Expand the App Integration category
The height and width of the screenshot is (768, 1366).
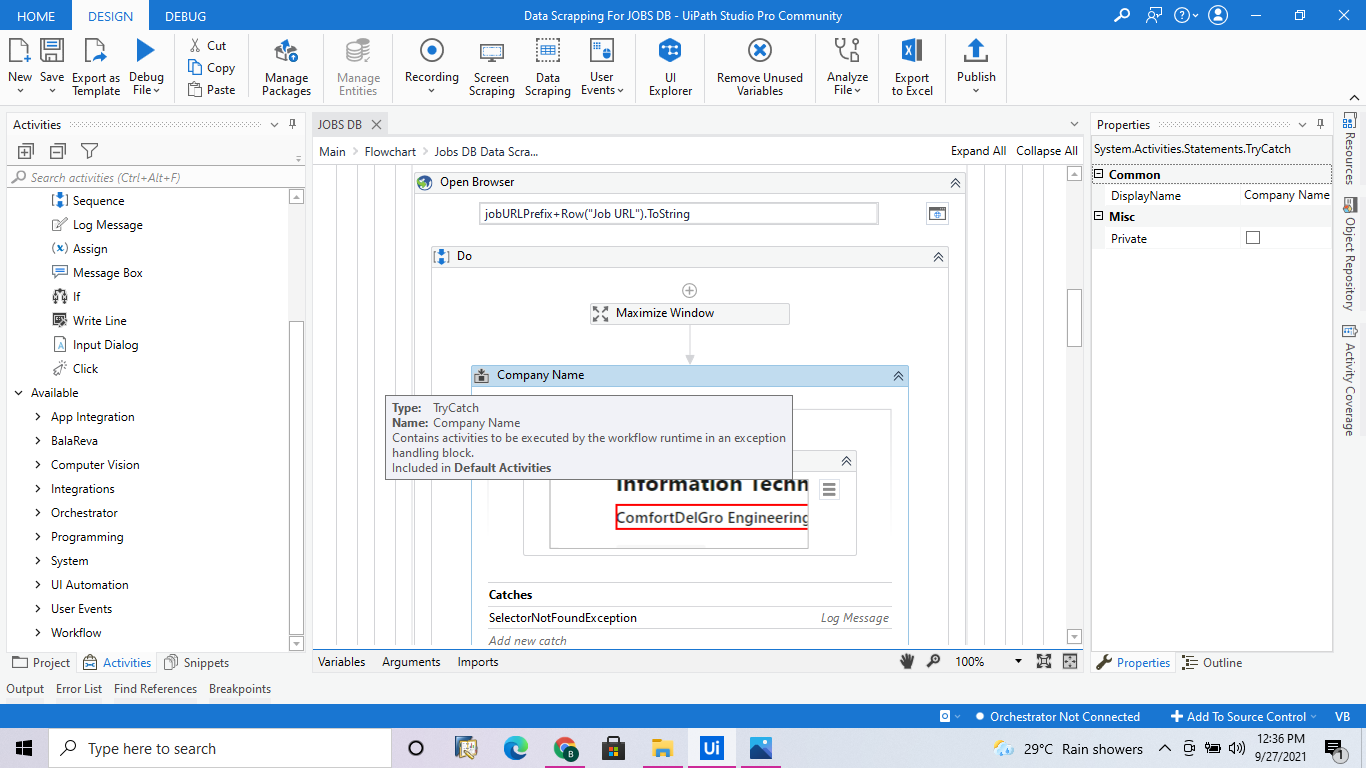(x=38, y=417)
